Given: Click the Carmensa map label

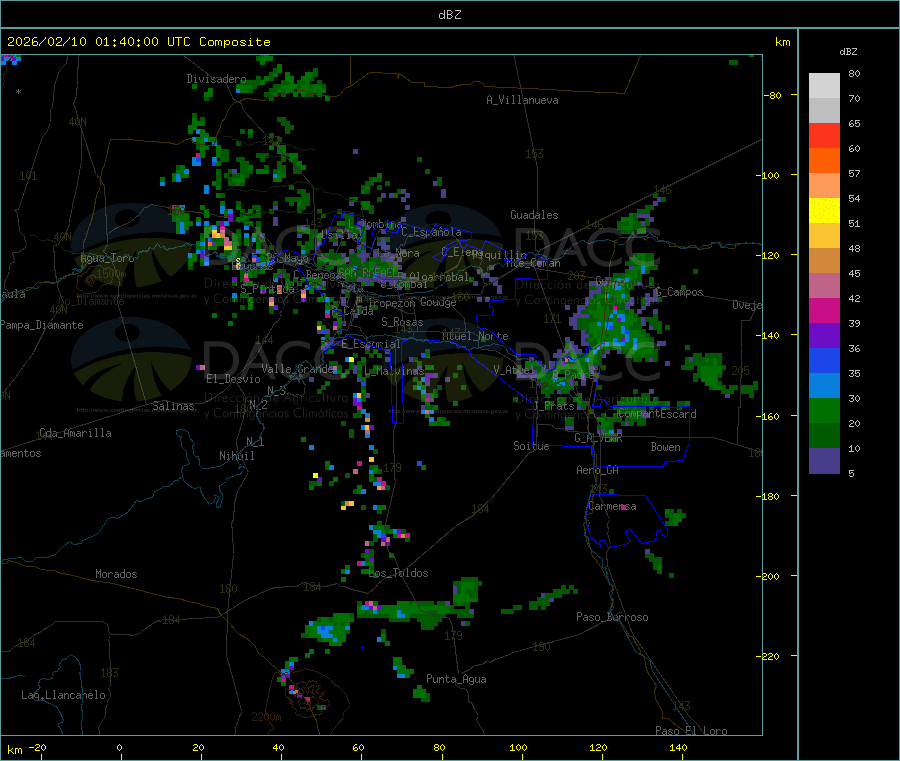Looking at the screenshot, I should [x=612, y=506].
